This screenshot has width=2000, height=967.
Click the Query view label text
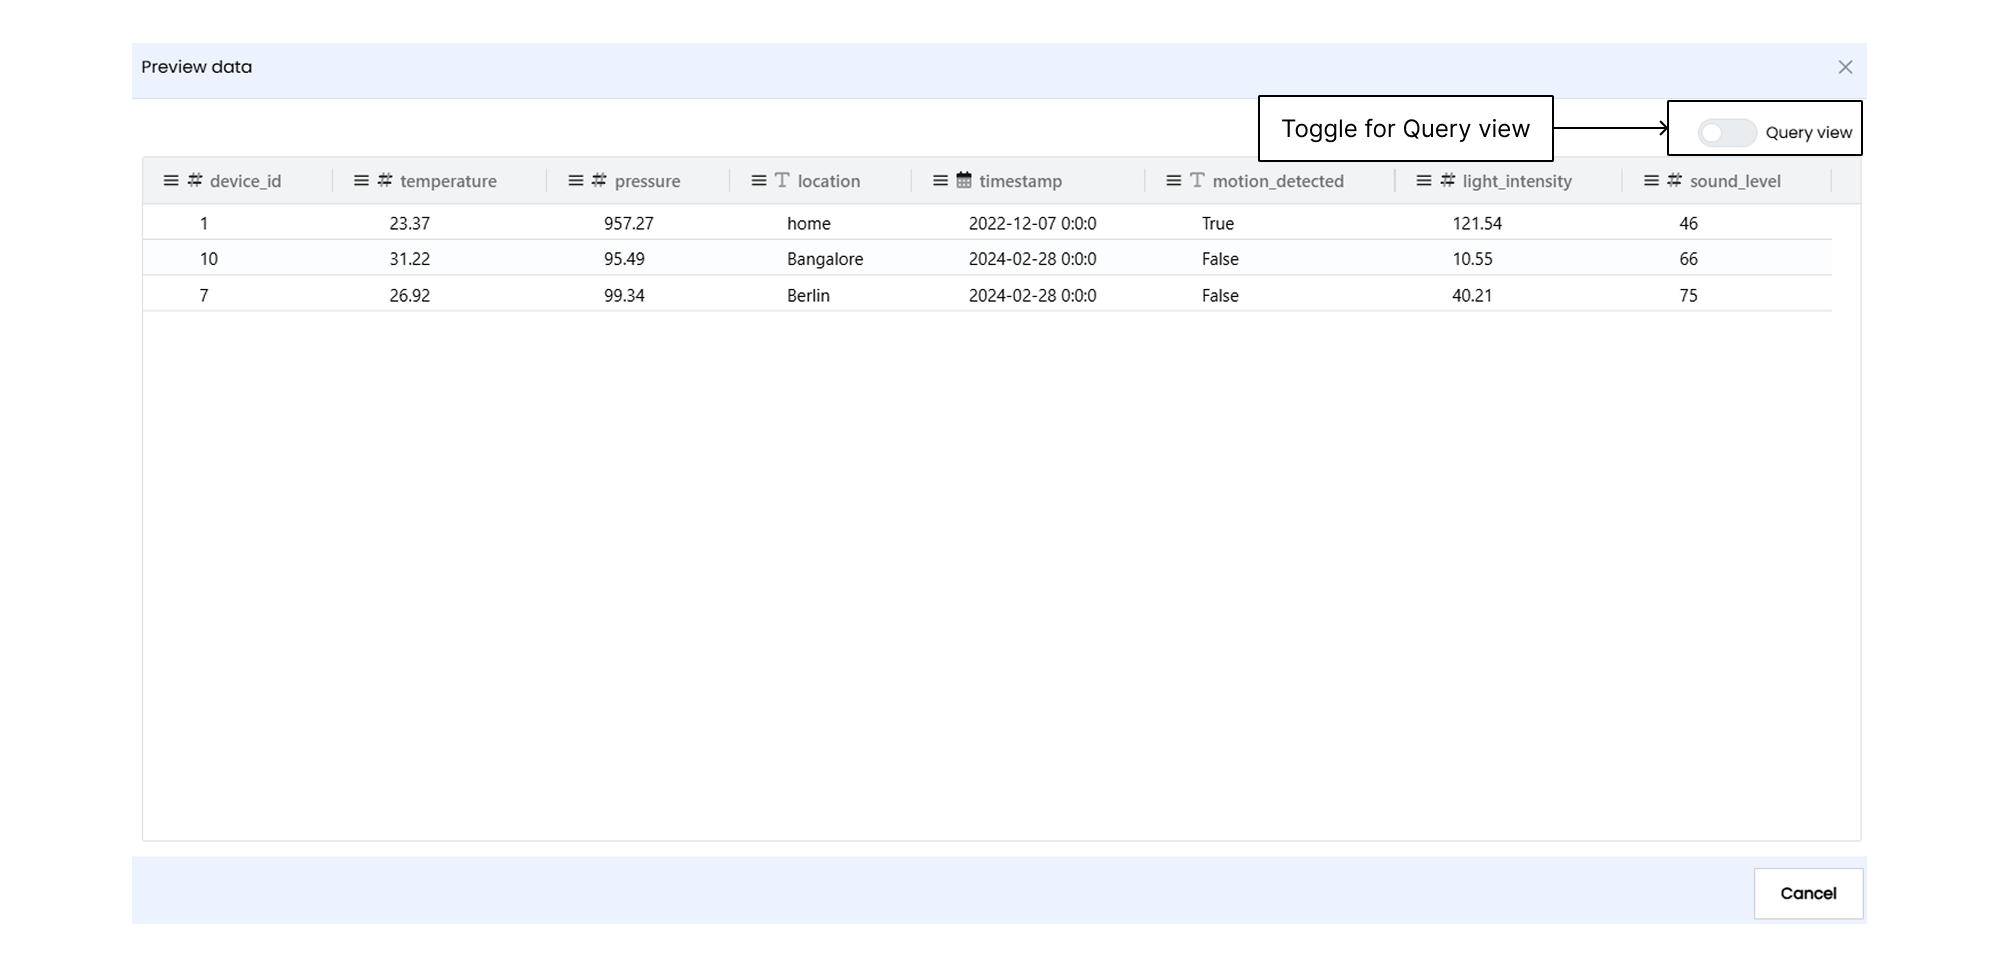pyautogui.click(x=1808, y=133)
